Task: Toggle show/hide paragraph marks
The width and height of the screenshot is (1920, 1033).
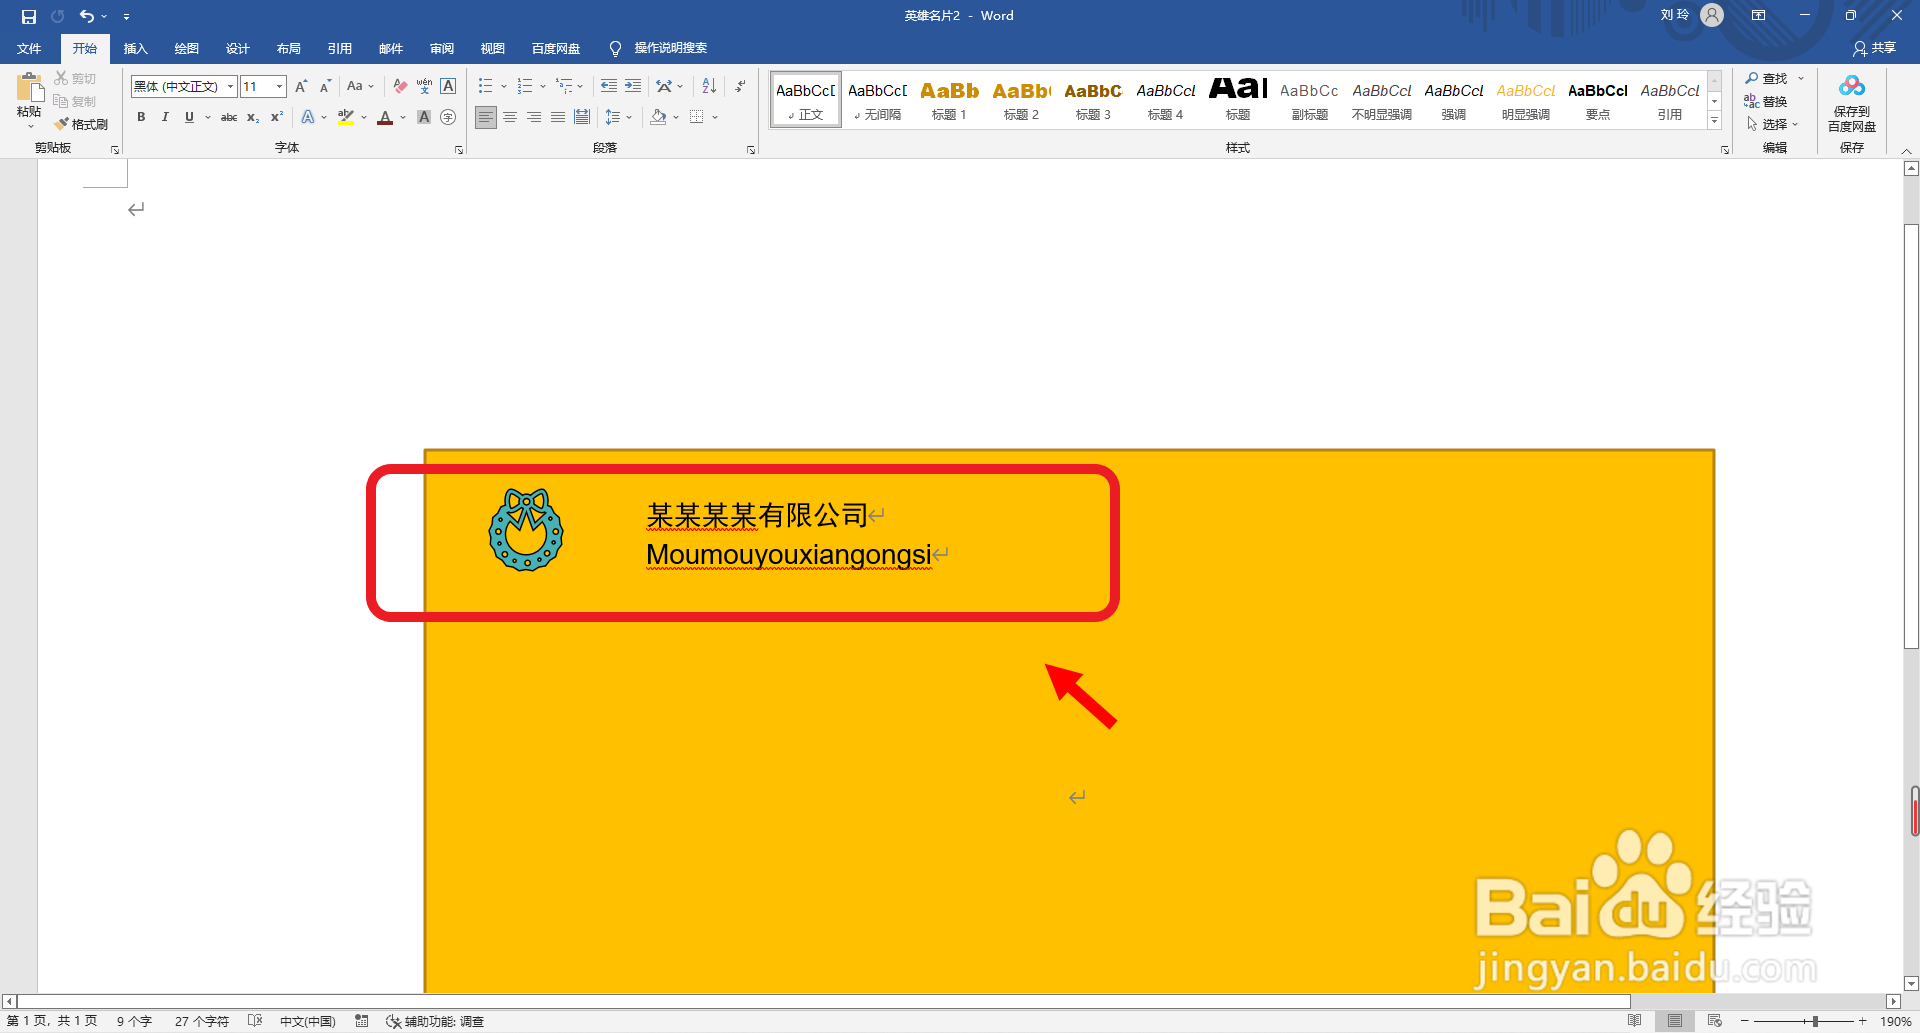Action: click(740, 86)
